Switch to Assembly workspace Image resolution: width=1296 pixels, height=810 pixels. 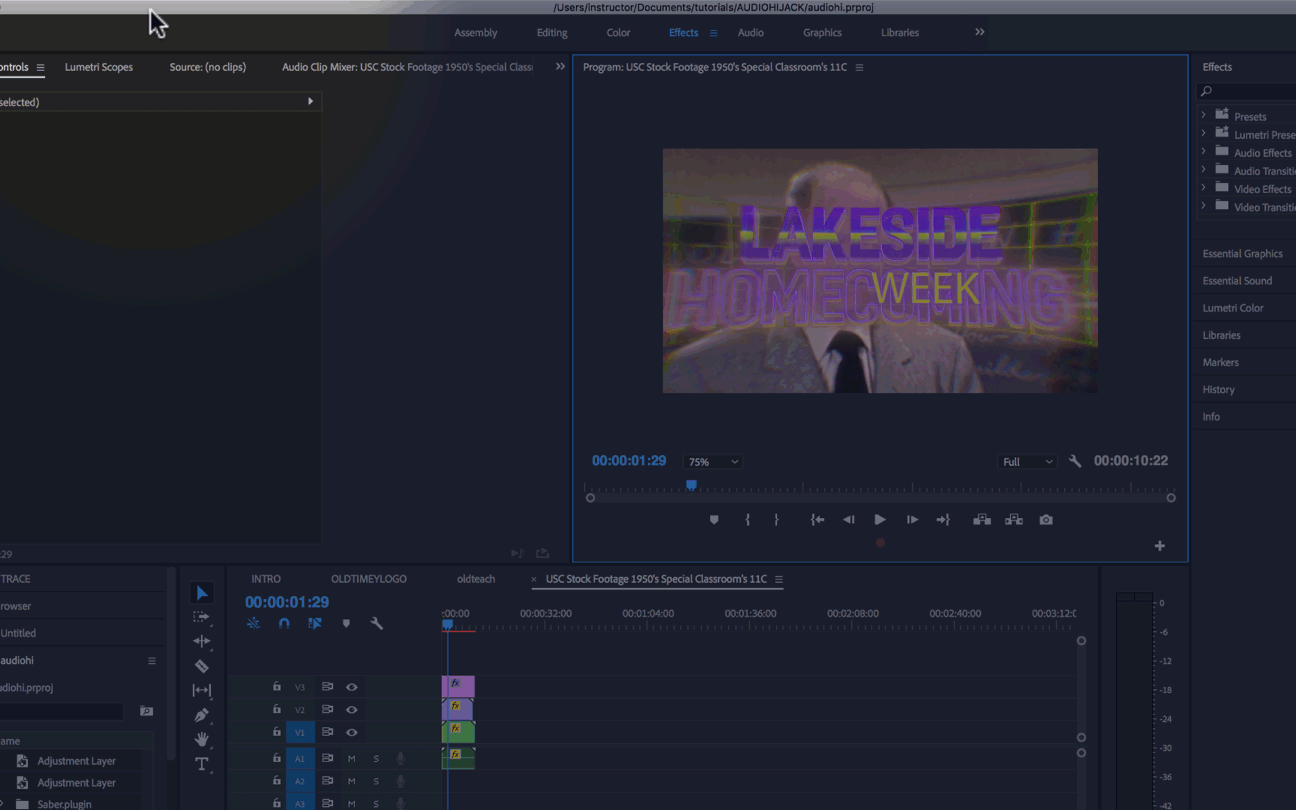click(x=476, y=33)
